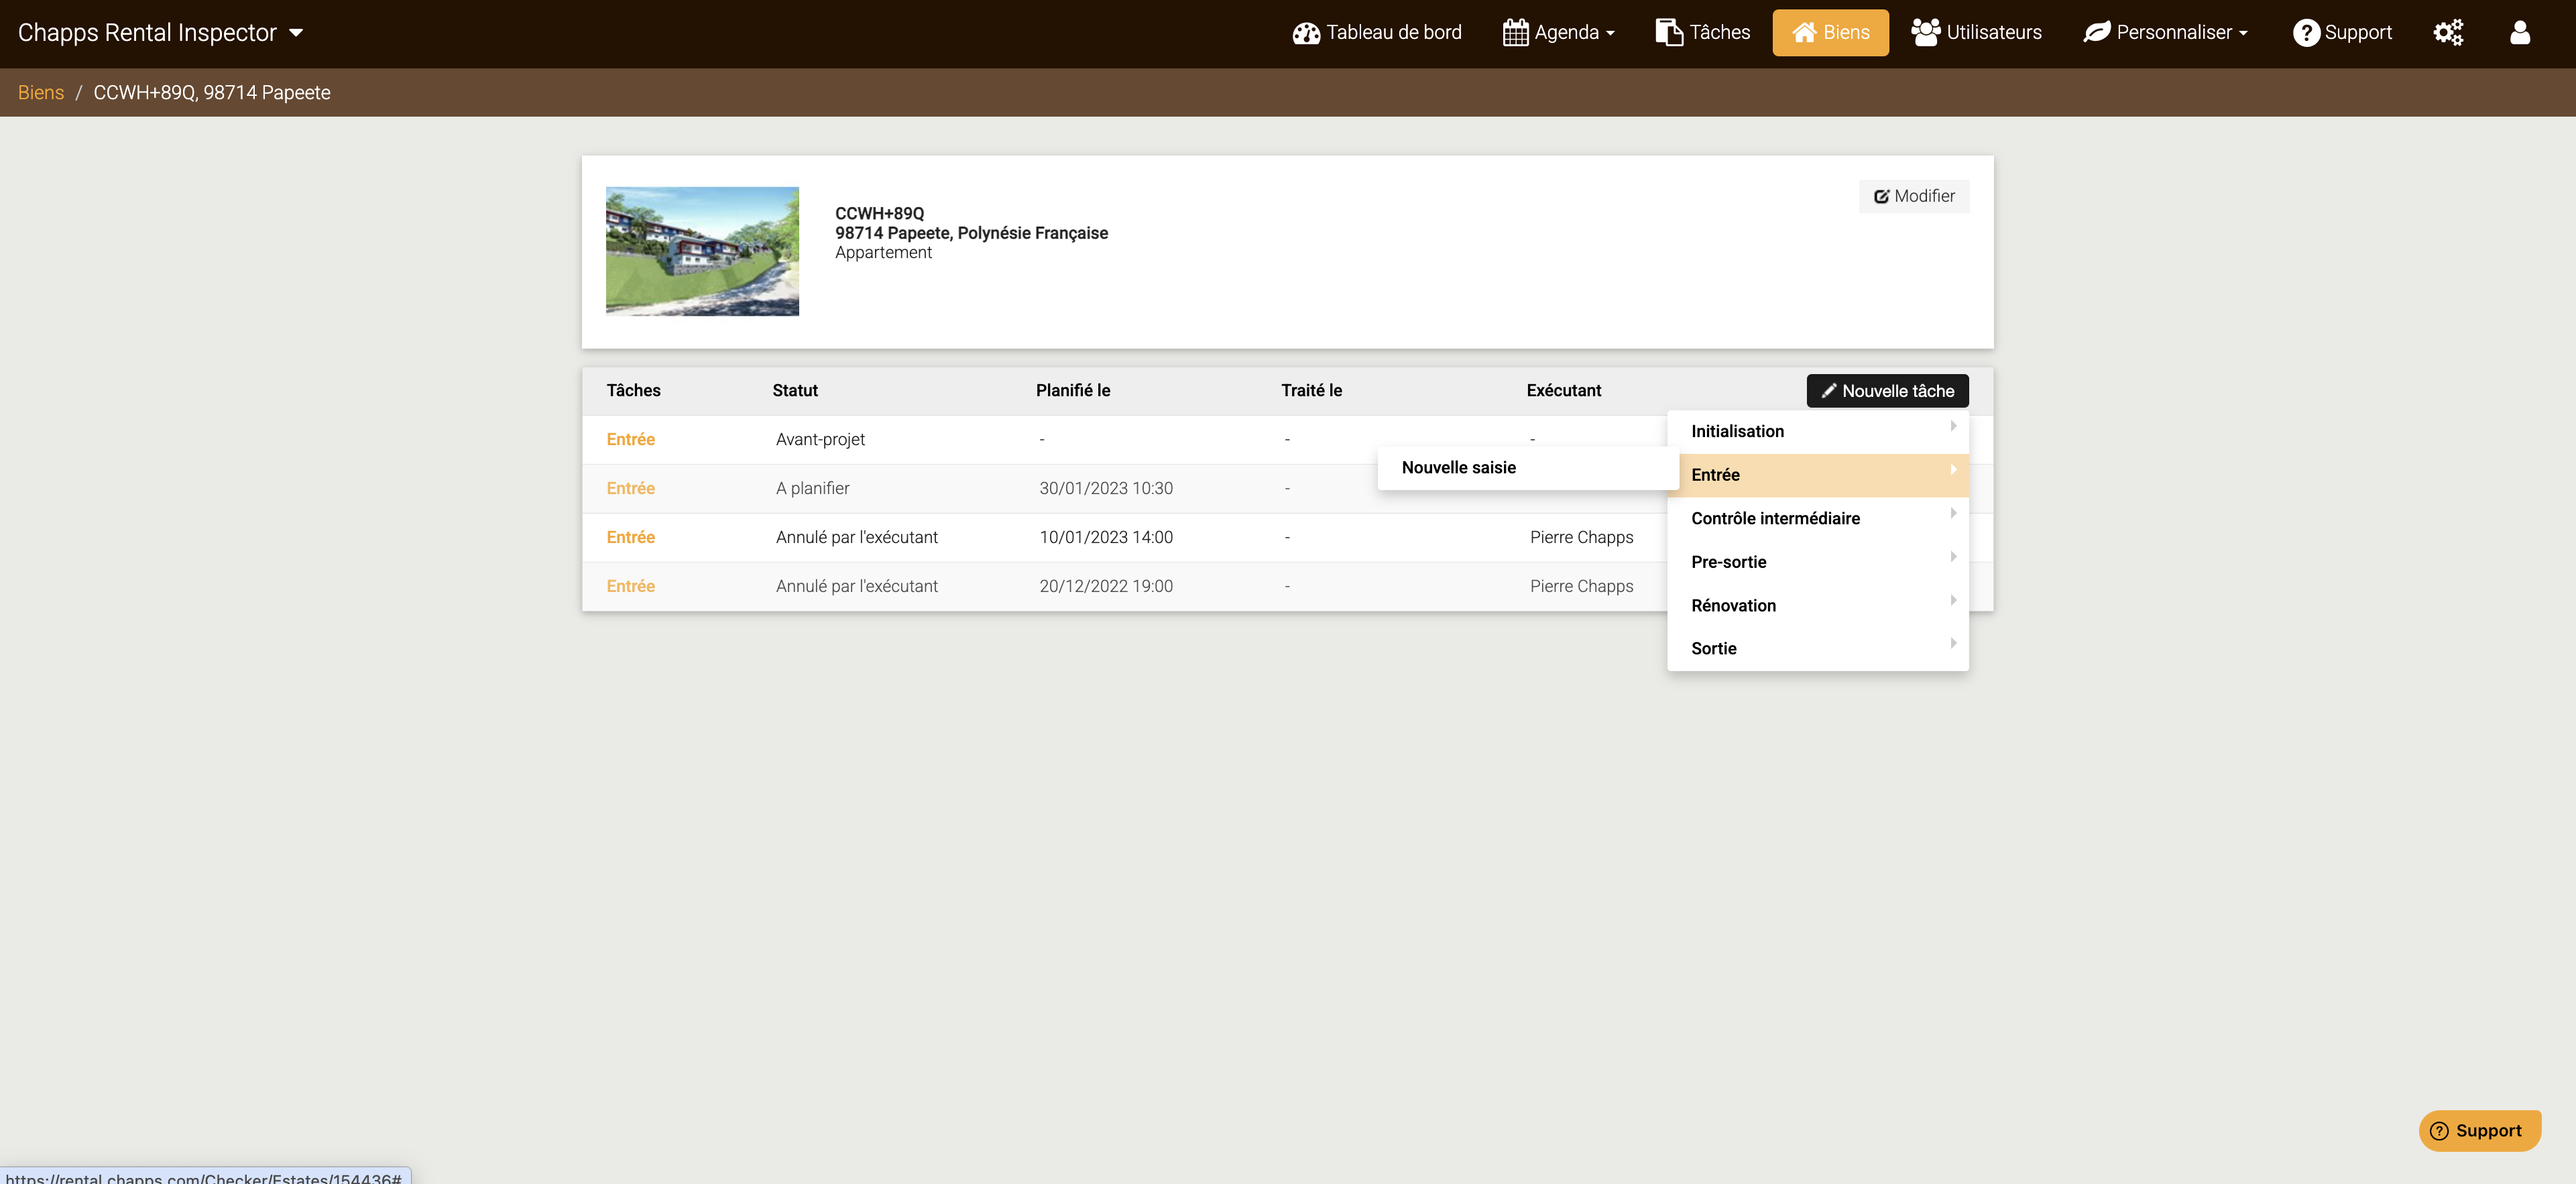Open the Entrée task with Avant-projet status
The image size is (2576, 1184).
point(630,440)
